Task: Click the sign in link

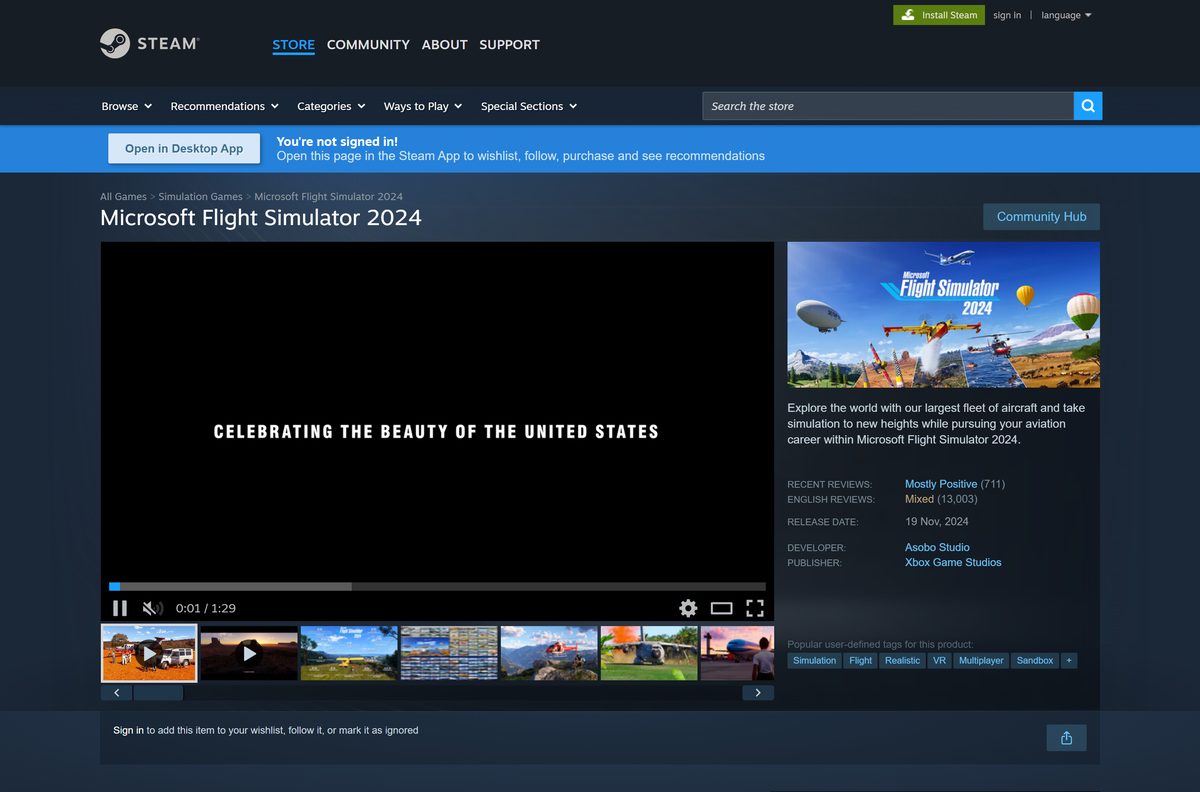Action: (x=1007, y=15)
